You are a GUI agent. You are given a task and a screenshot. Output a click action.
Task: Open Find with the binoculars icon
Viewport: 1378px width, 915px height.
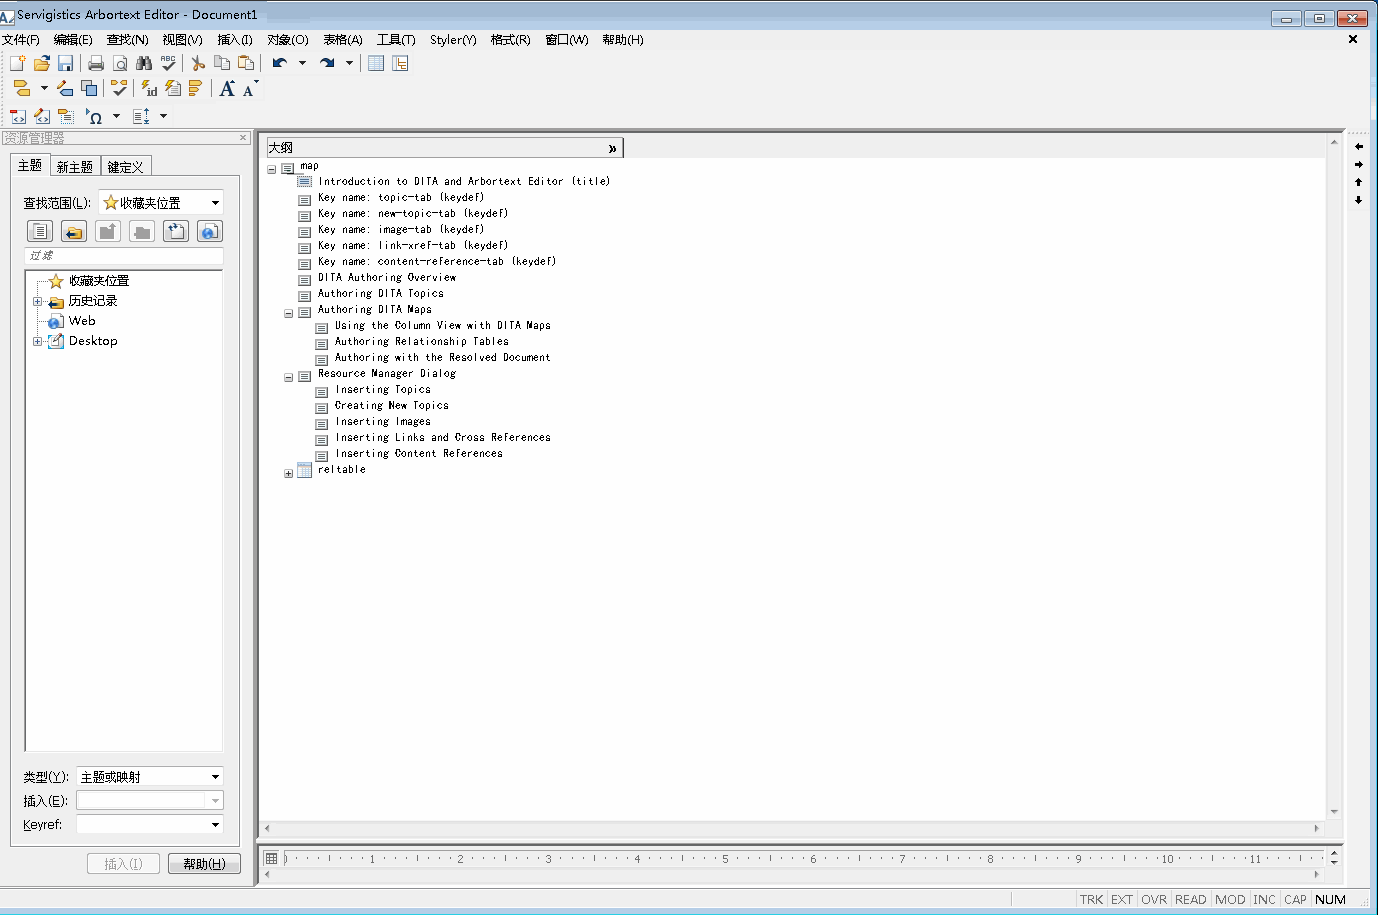pyautogui.click(x=144, y=63)
